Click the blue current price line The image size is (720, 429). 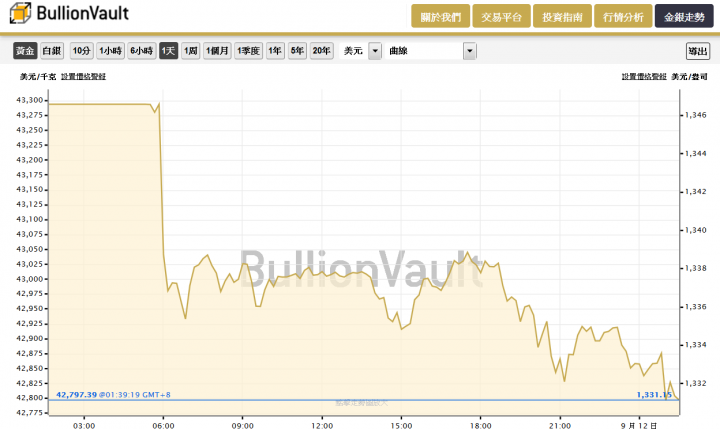[364, 400]
